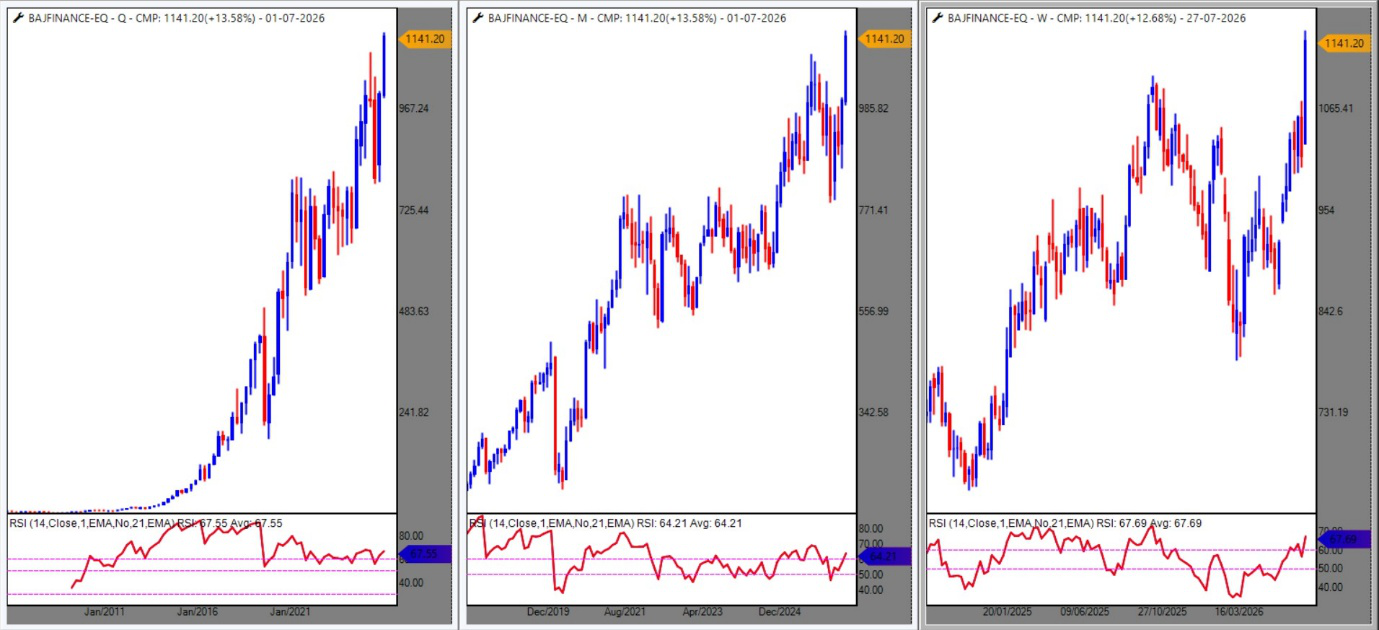Click the Dec/2019 date label

[548, 612]
